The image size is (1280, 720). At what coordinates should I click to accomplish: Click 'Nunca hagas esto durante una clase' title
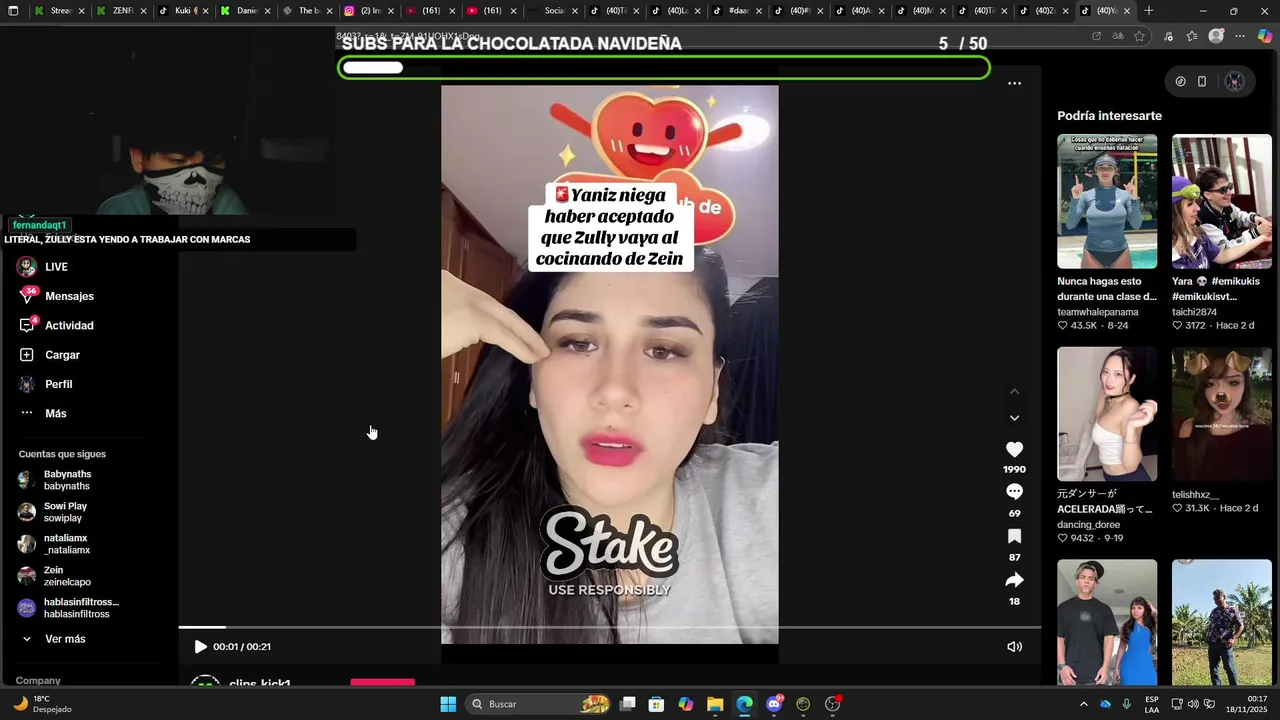[1107, 289]
